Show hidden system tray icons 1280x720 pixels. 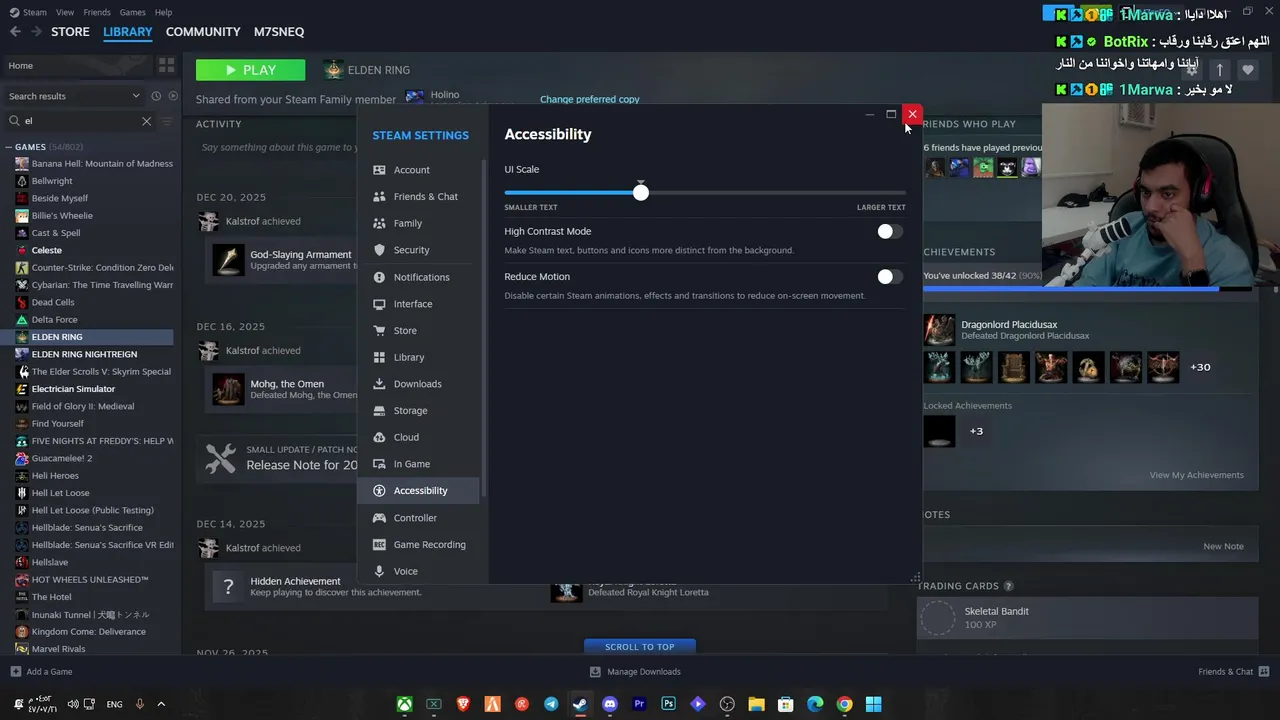pos(161,704)
